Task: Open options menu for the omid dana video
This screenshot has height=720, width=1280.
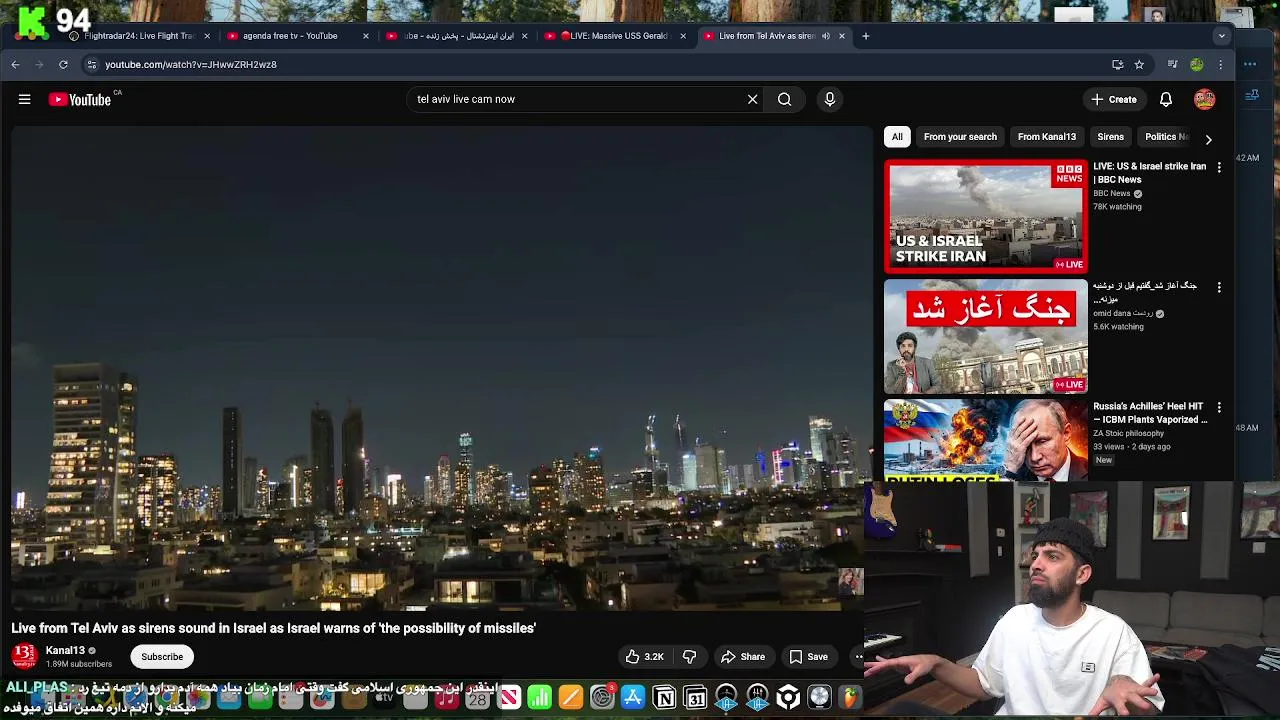Action: point(1219,287)
